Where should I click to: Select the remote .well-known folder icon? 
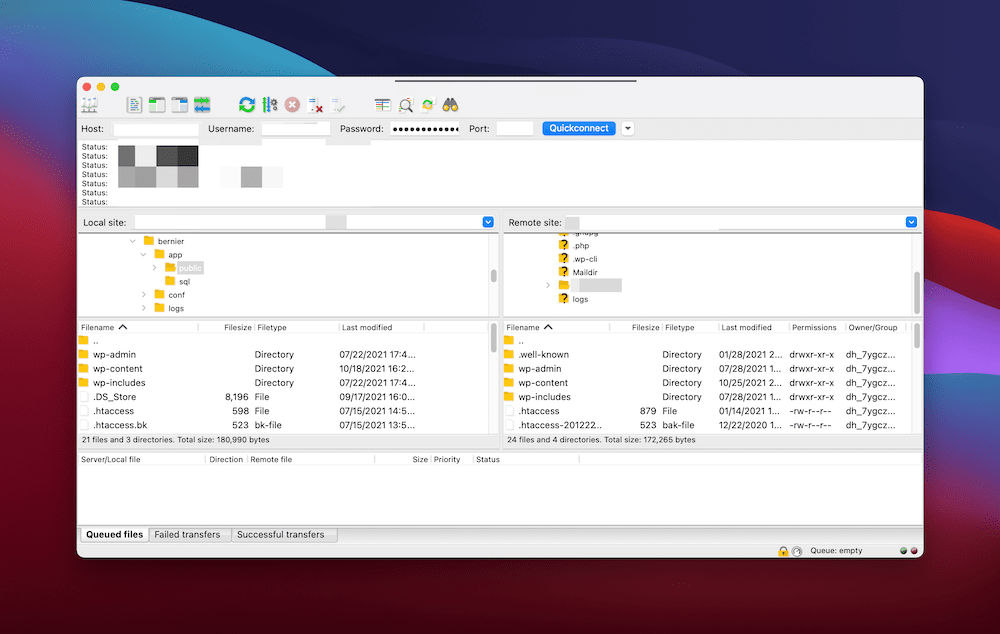(508, 354)
